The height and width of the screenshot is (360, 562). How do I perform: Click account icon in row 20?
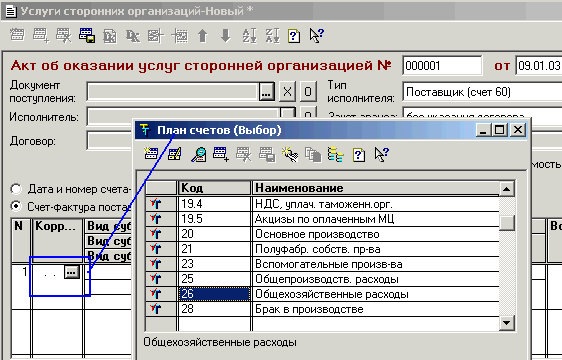coord(156,234)
